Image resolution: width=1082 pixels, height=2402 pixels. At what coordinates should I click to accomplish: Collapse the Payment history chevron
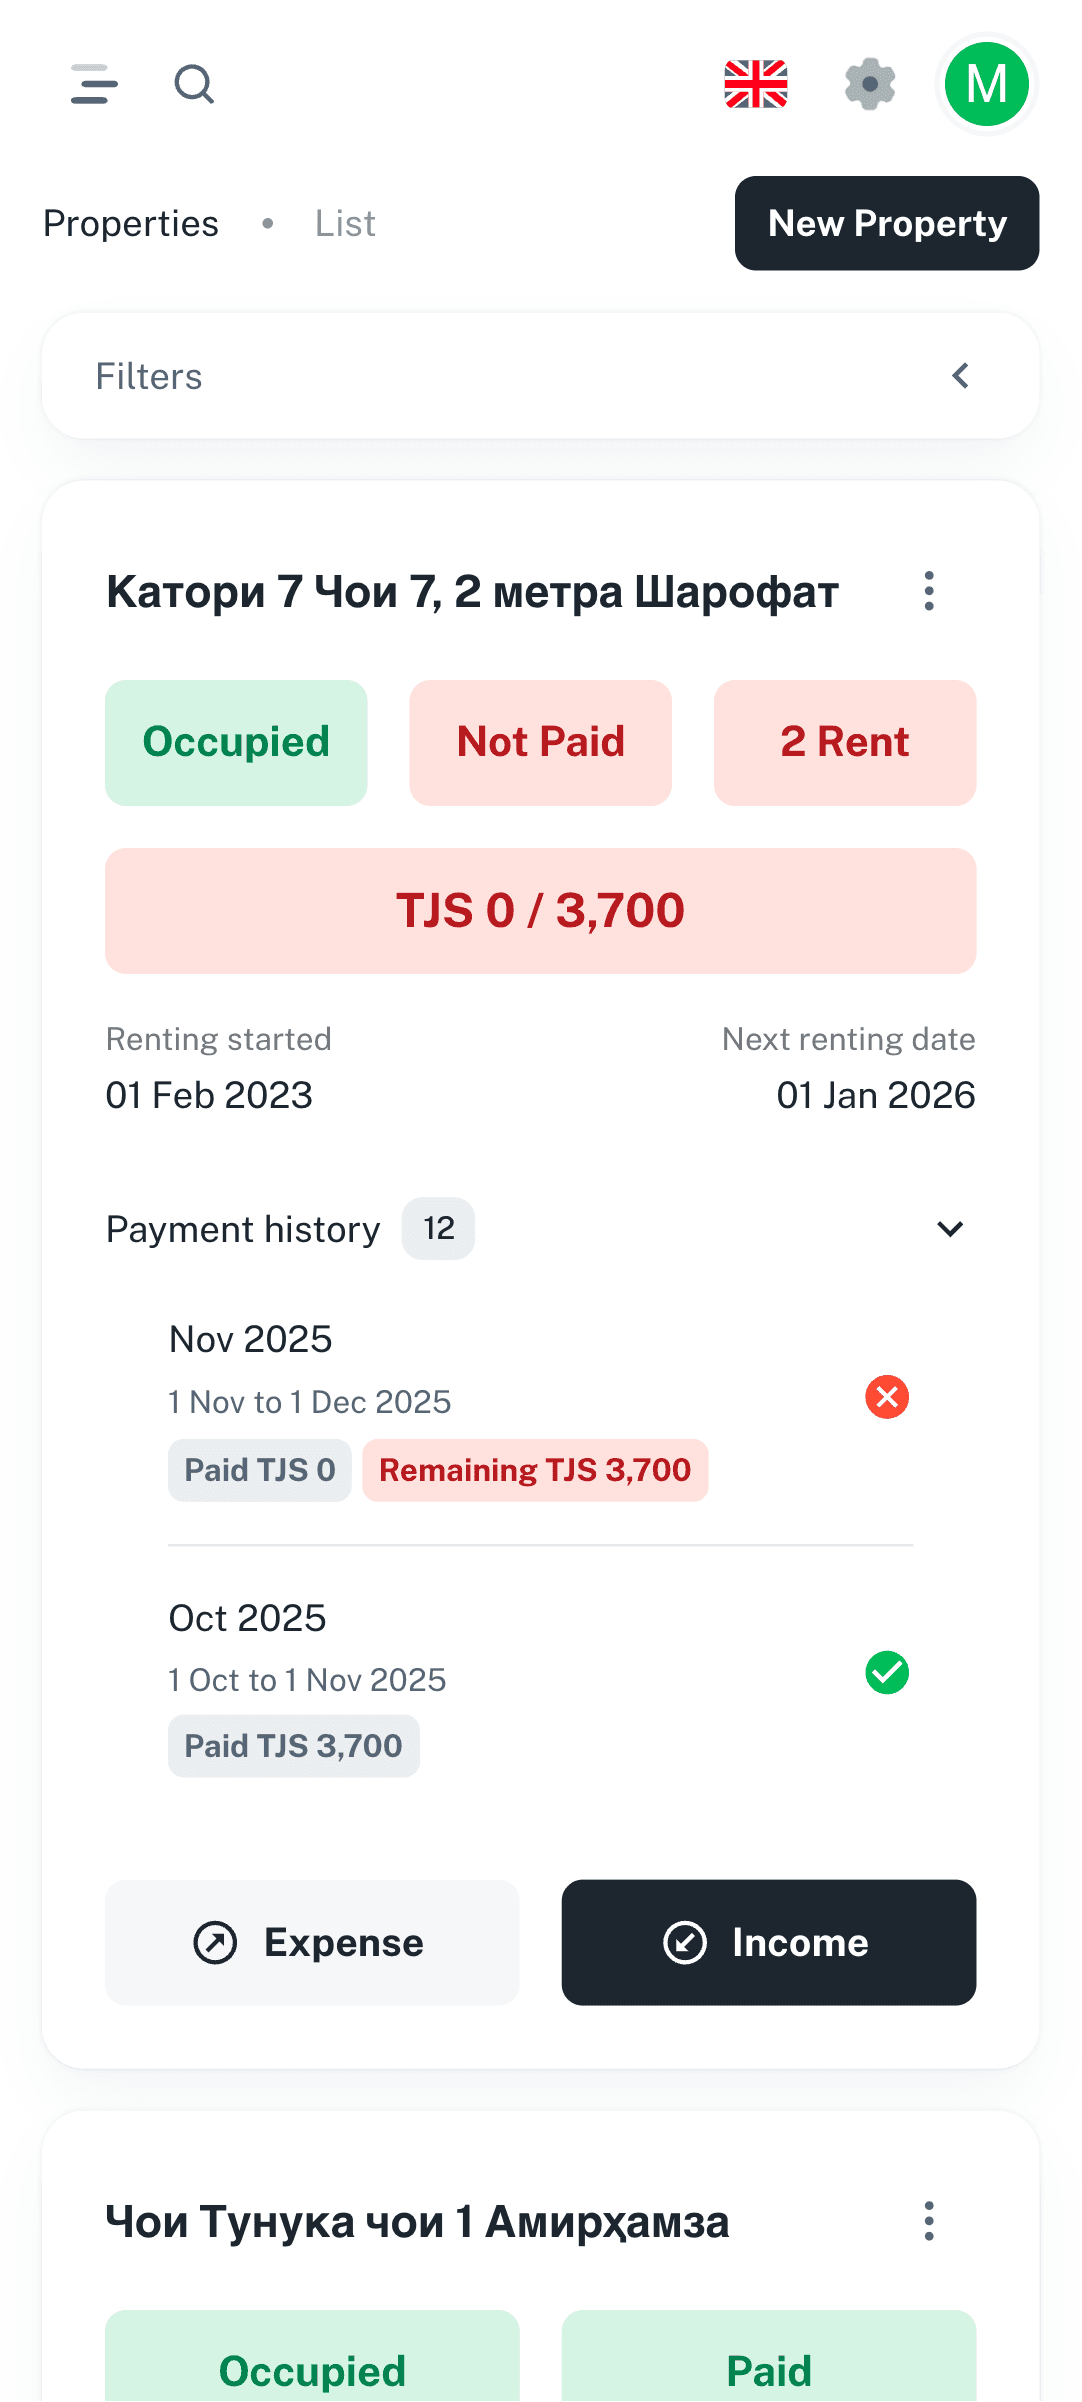[x=950, y=1229]
